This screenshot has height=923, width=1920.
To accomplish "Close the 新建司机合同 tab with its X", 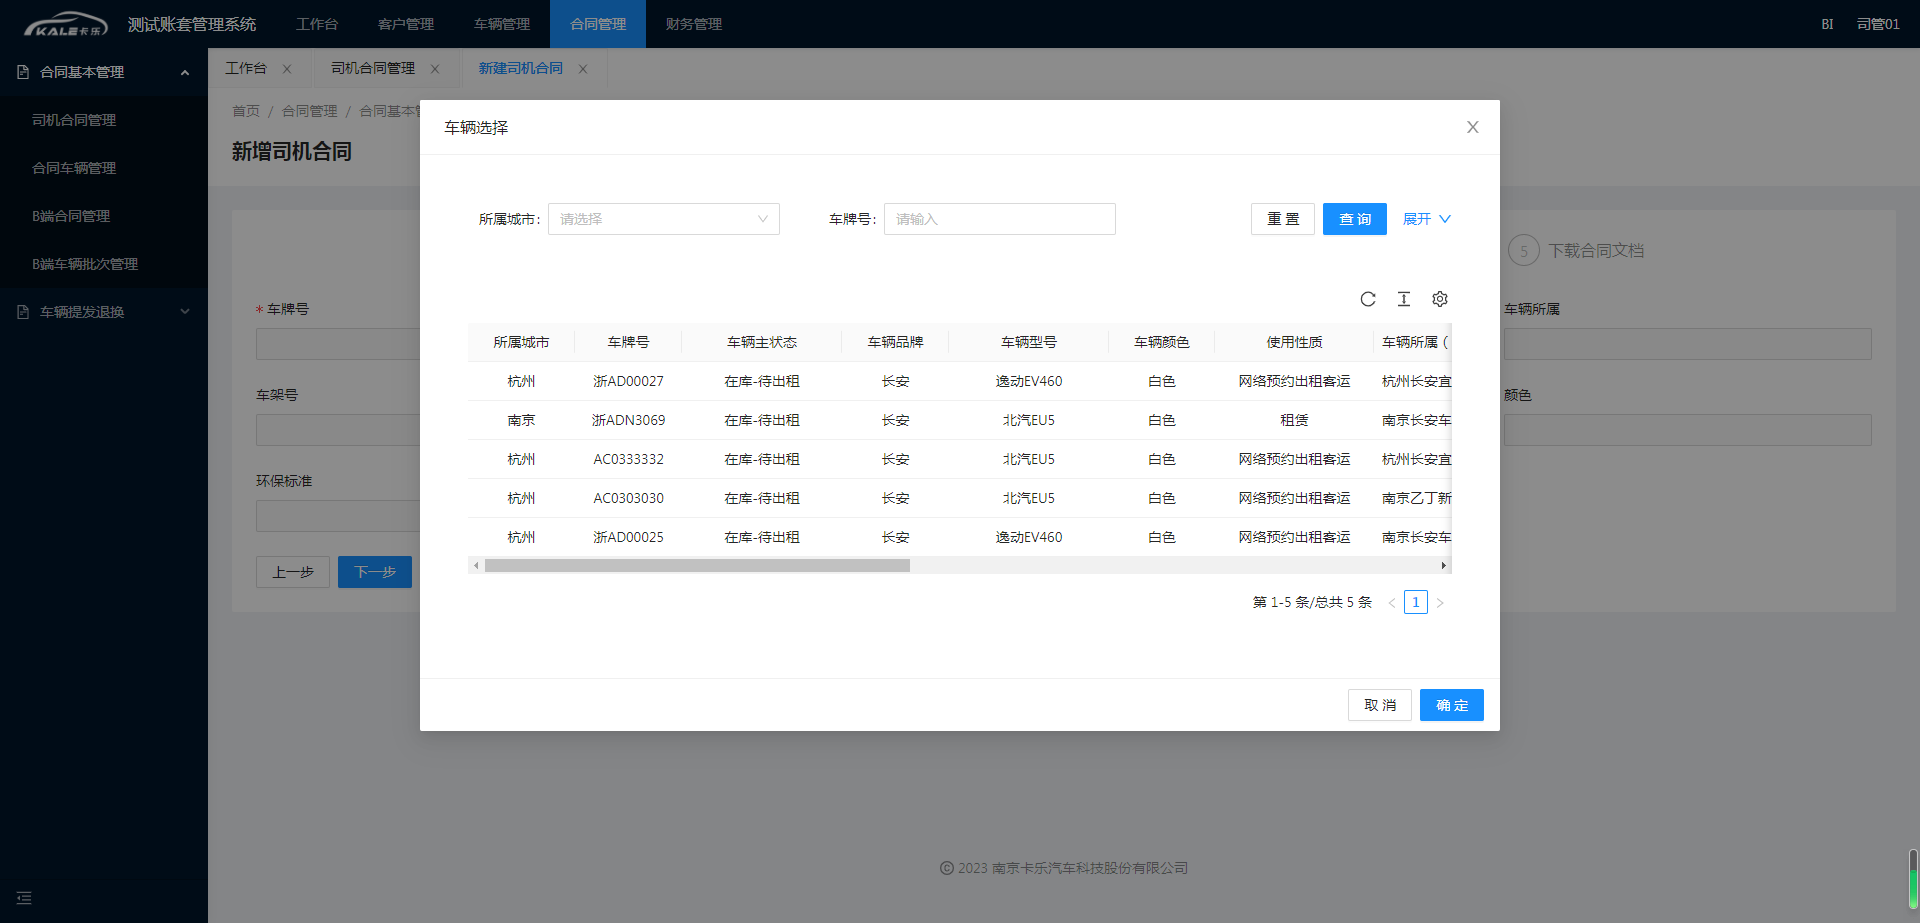I will click(583, 69).
